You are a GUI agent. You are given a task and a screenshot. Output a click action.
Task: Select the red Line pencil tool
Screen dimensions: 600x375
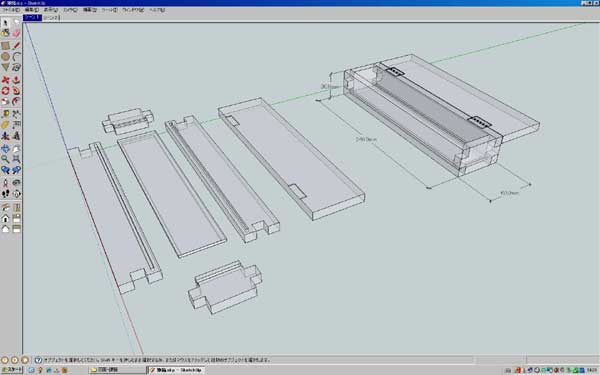coord(16,46)
